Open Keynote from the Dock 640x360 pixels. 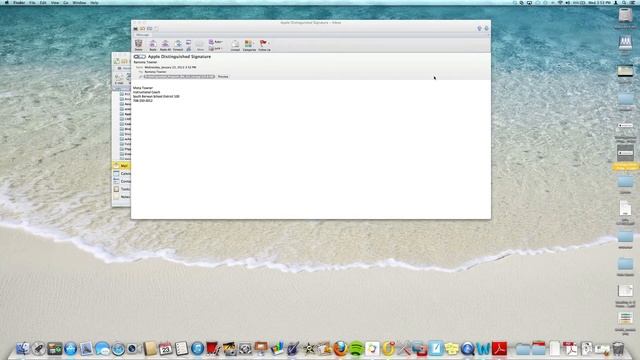(x=260, y=349)
